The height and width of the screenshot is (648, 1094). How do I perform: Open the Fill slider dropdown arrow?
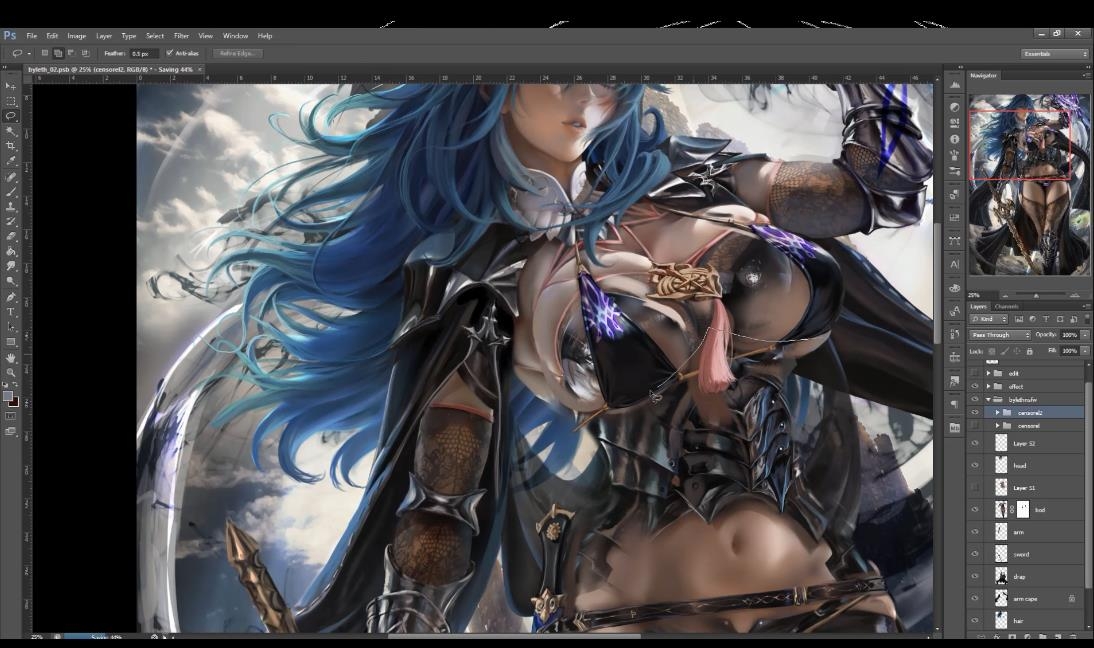[1084, 351]
